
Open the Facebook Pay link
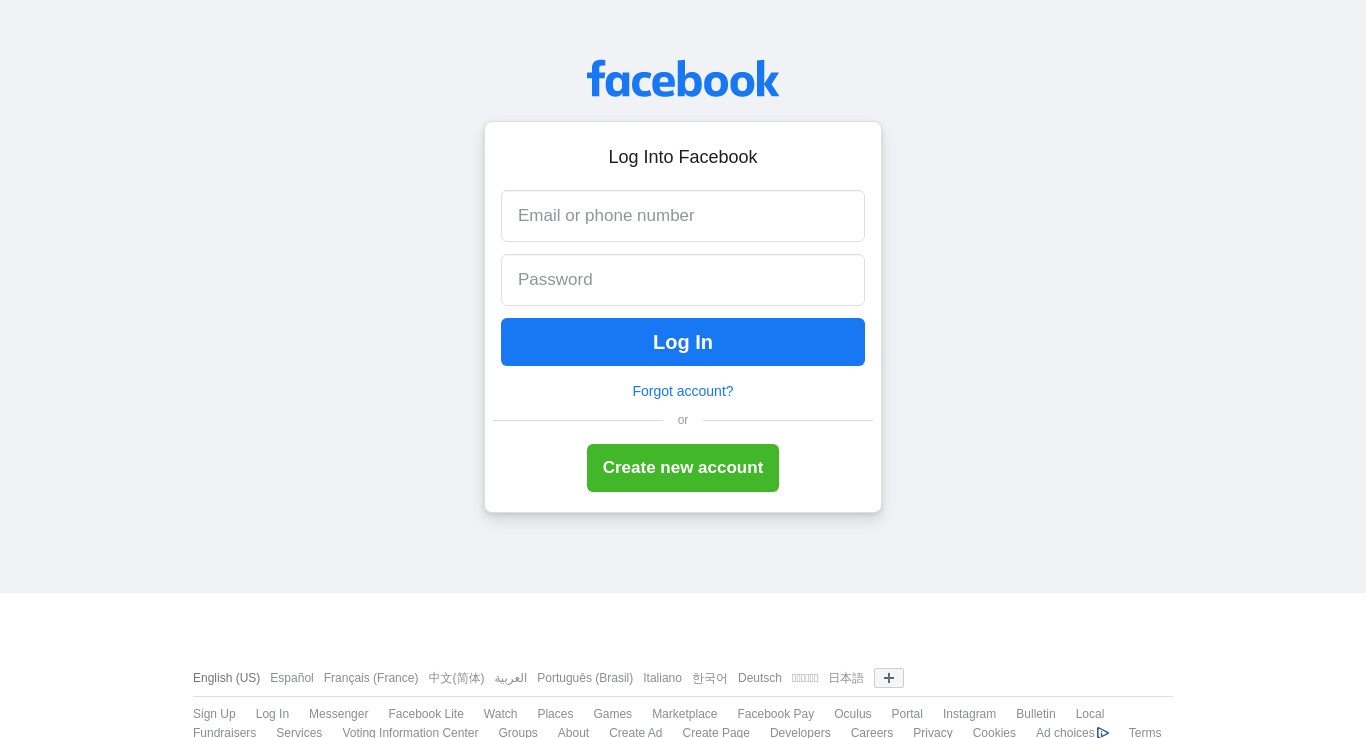tap(776, 714)
